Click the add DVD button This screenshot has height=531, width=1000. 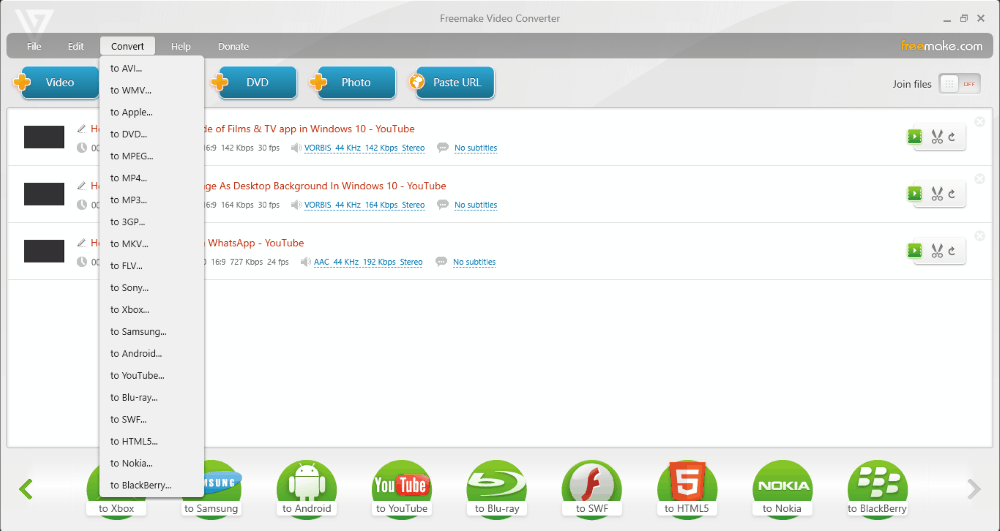click(x=254, y=82)
